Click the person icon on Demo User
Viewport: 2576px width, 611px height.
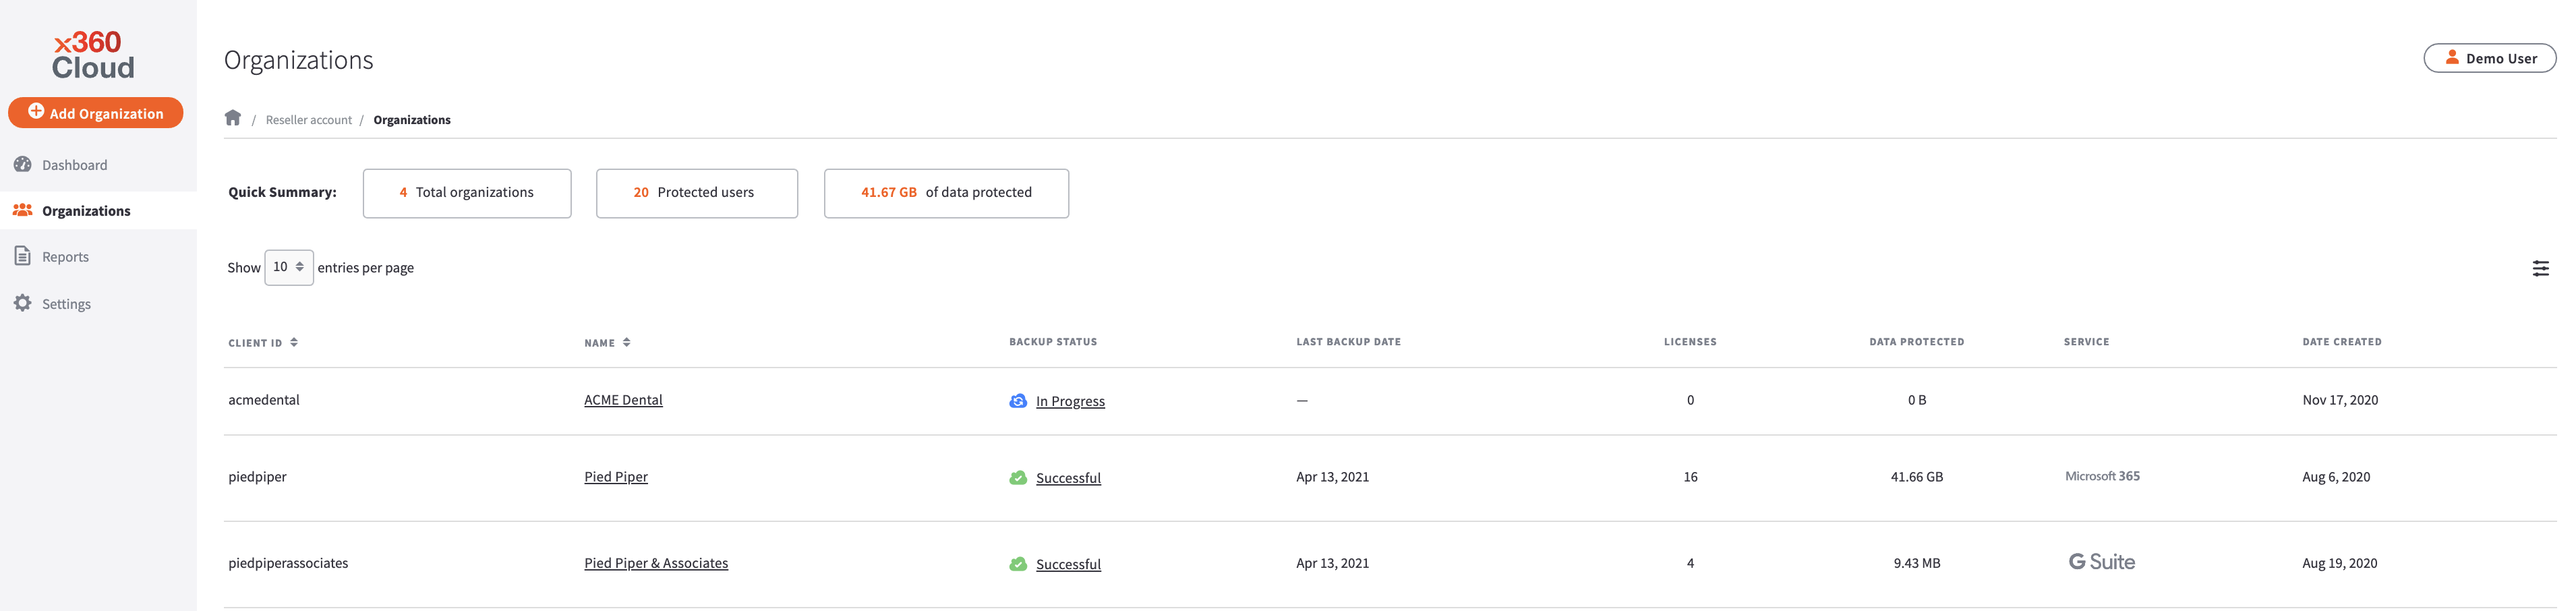coord(2452,57)
